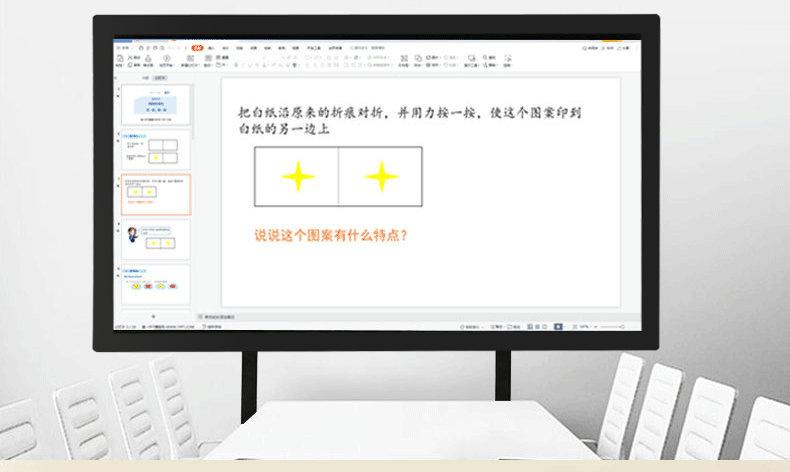Screen dimensions: 790x472
Task: Click the orange question text on the slide
Action: click(330, 236)
